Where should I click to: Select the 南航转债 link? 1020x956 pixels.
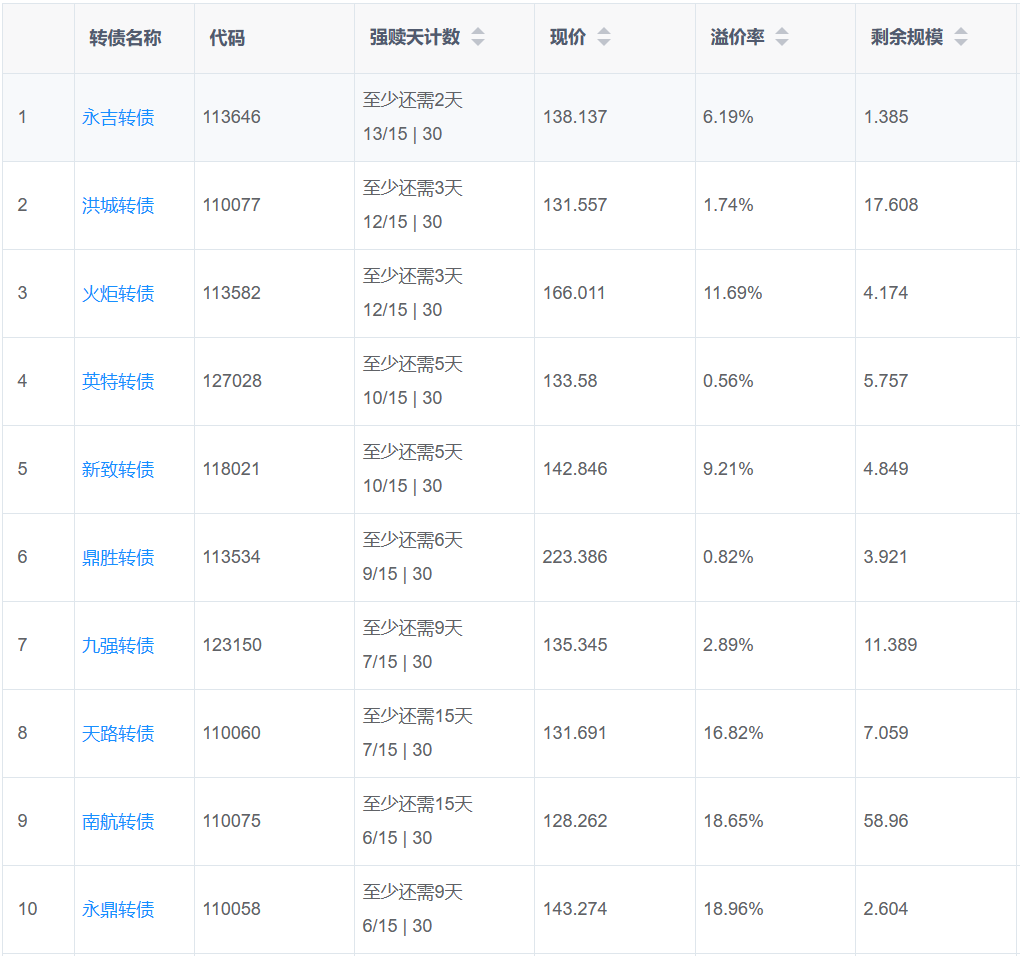(x=118, y=822)
